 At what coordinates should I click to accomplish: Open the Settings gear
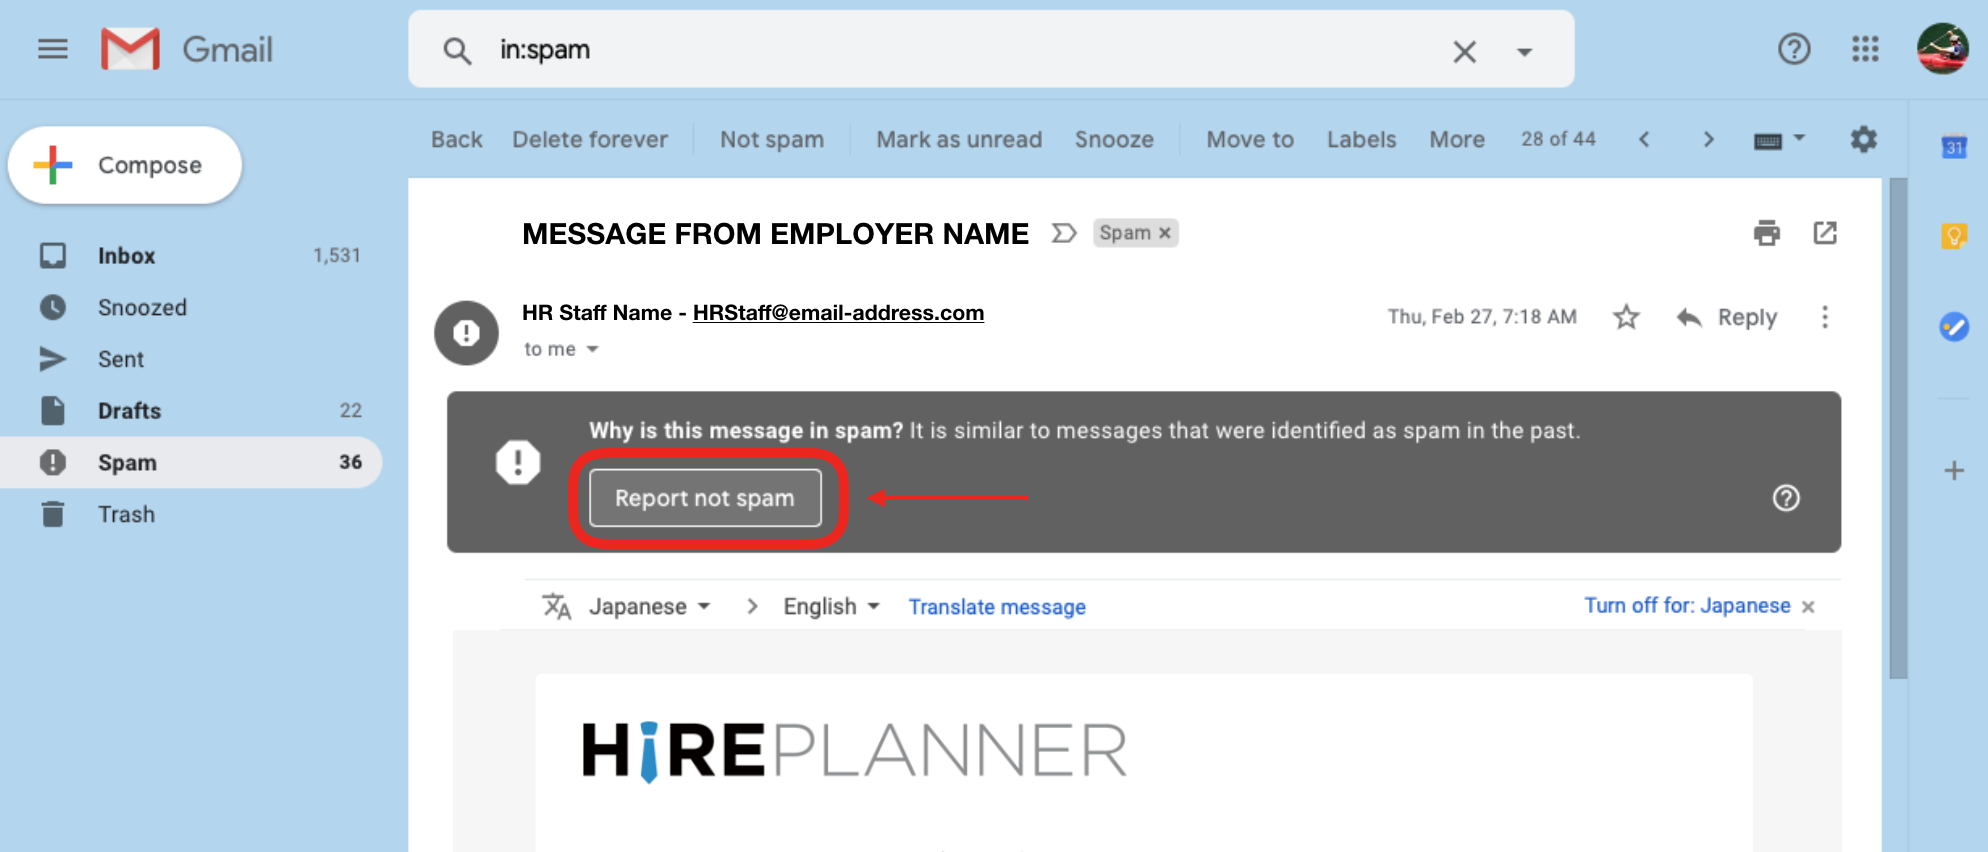[x=1863, y=139]
